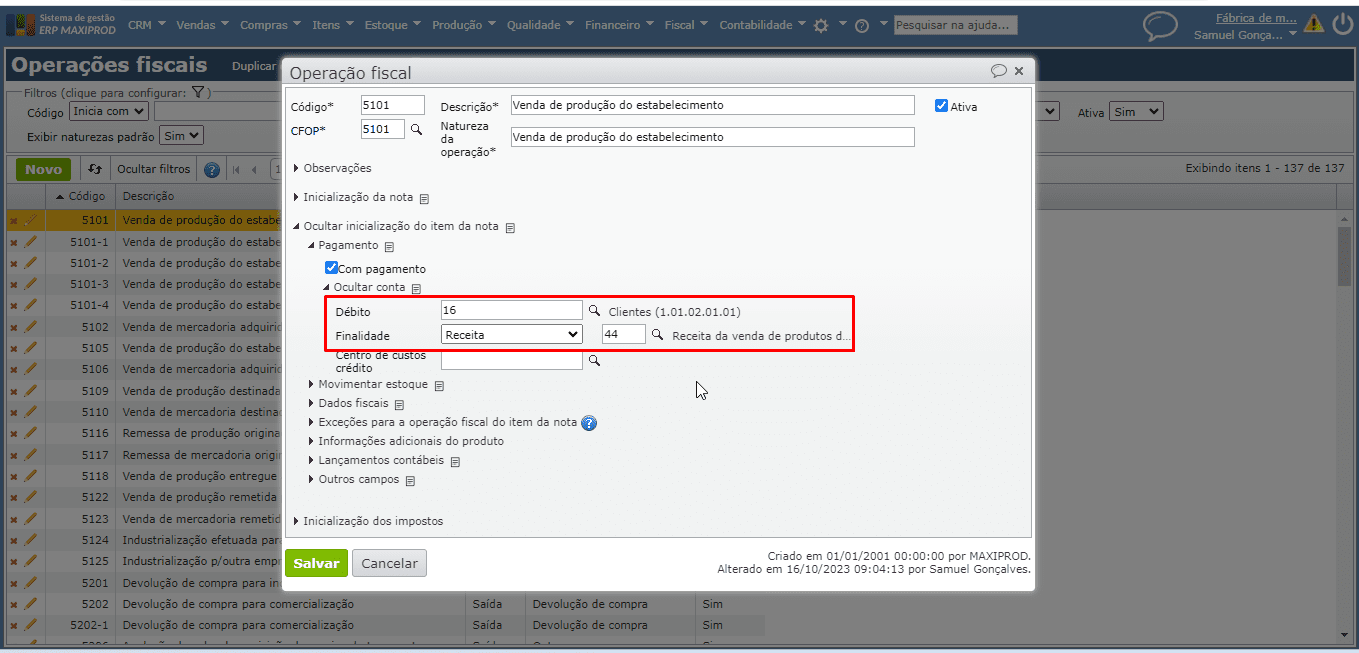The height and width of the screenshot is (653, 1359).
Task: Toggle the Ativa checkbox
Action: 941,106
